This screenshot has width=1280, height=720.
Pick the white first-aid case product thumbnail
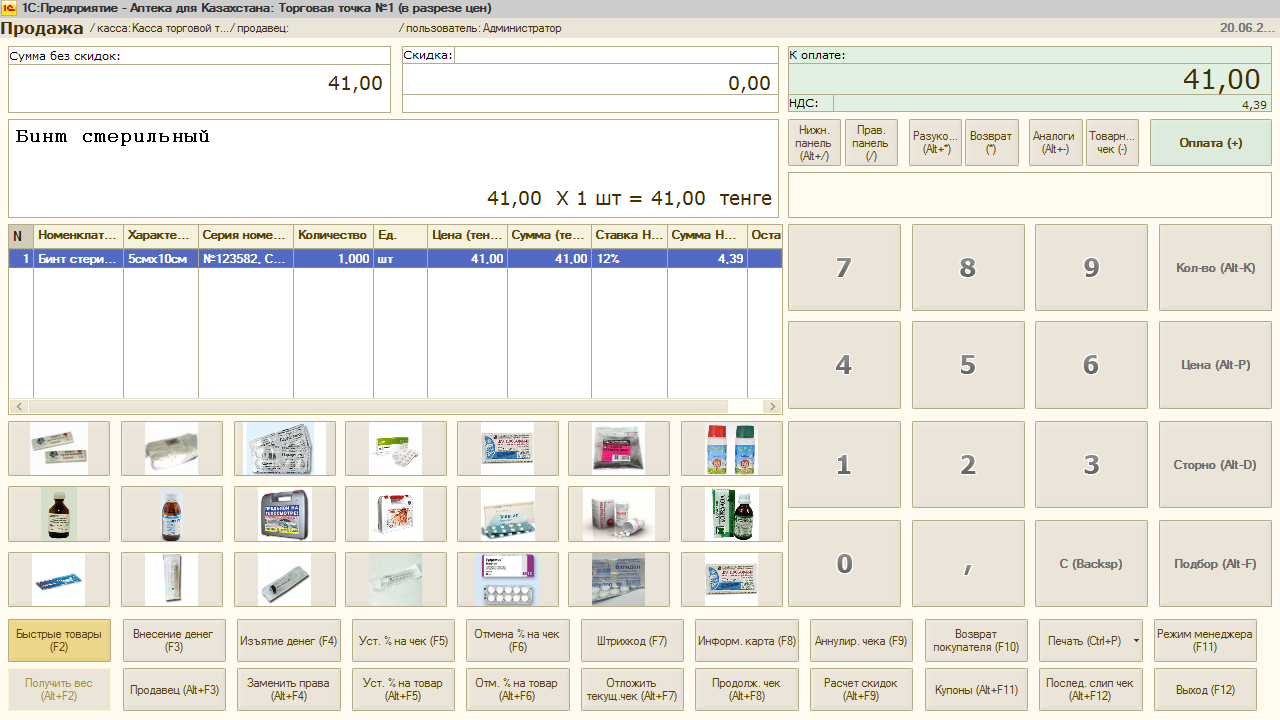(x=396, y=514)
